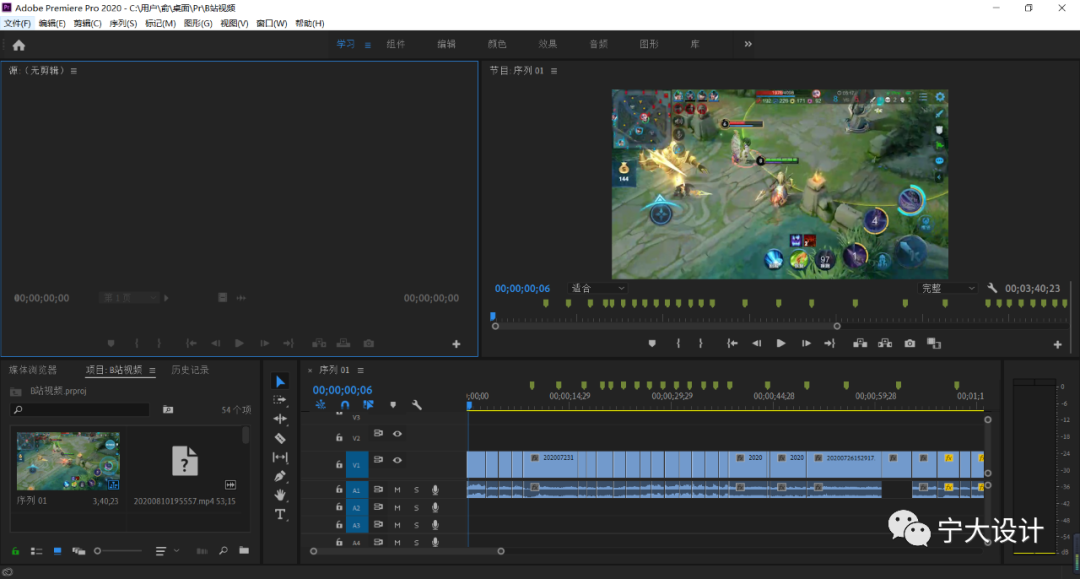Mute audio track A1
1080x579 pixels.
pyautogui.click(x=397, y=490)
